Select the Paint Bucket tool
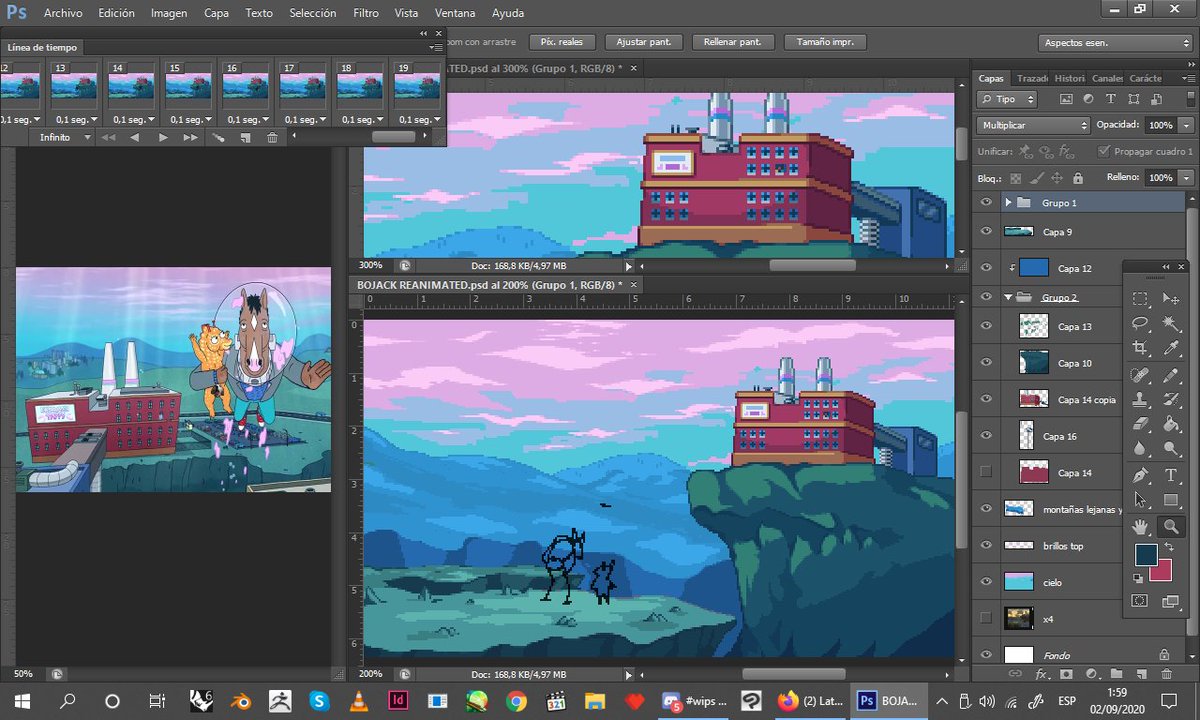This screenshot has width=1200, height=720. (1171, 424)
